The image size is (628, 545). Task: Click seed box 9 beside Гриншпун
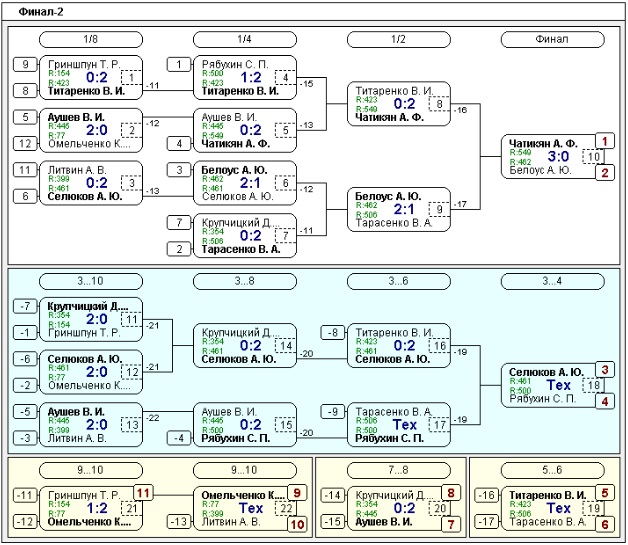point(26,64)
